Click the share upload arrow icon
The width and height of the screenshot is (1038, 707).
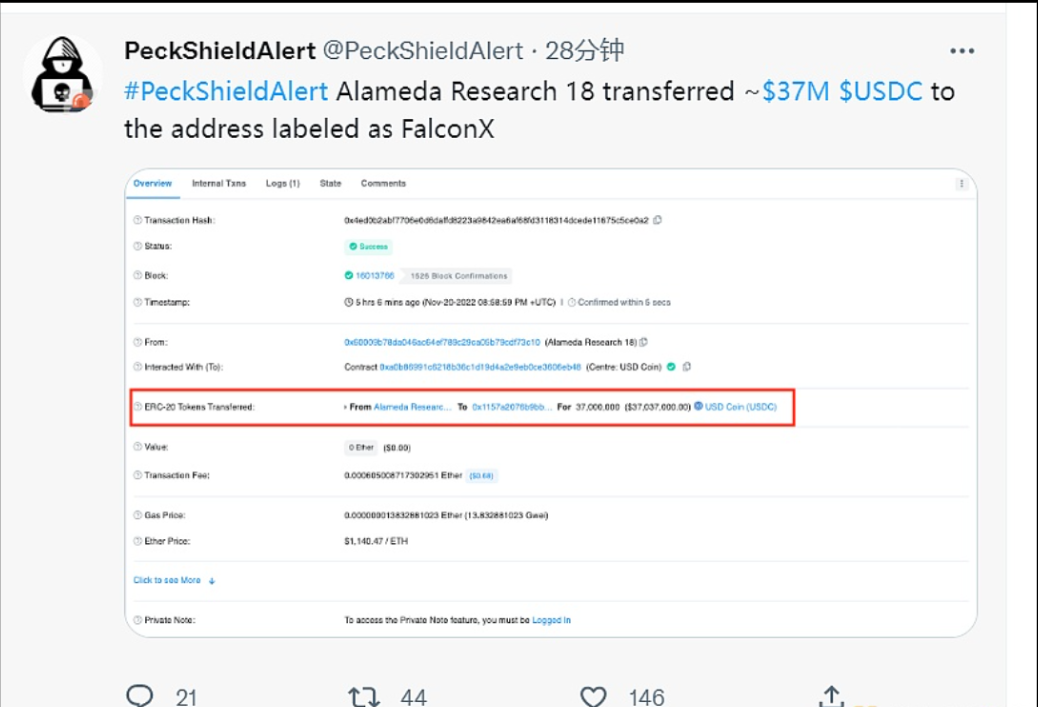[x=832, y=696]
